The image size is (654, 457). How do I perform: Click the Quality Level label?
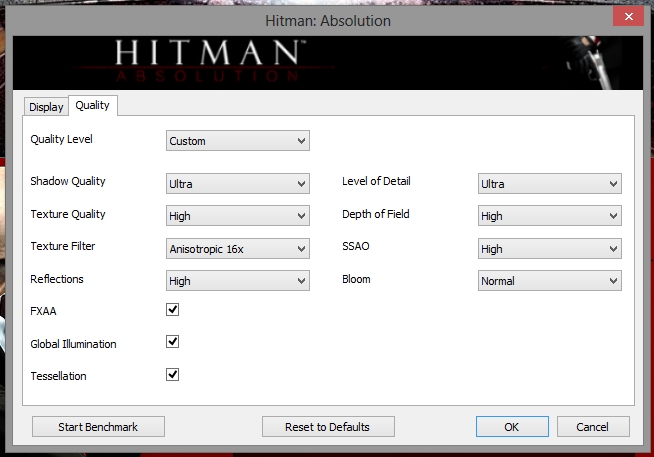61,139
